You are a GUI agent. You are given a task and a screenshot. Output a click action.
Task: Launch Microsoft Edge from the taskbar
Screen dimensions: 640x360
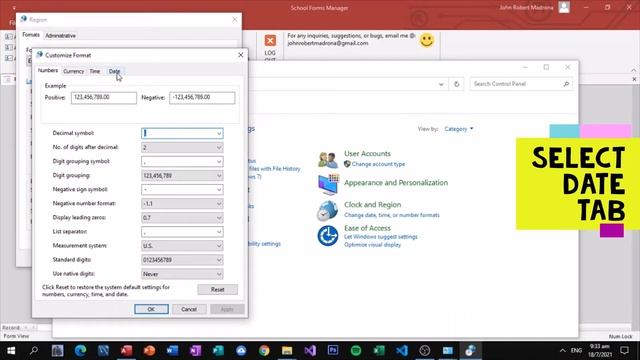80,350
